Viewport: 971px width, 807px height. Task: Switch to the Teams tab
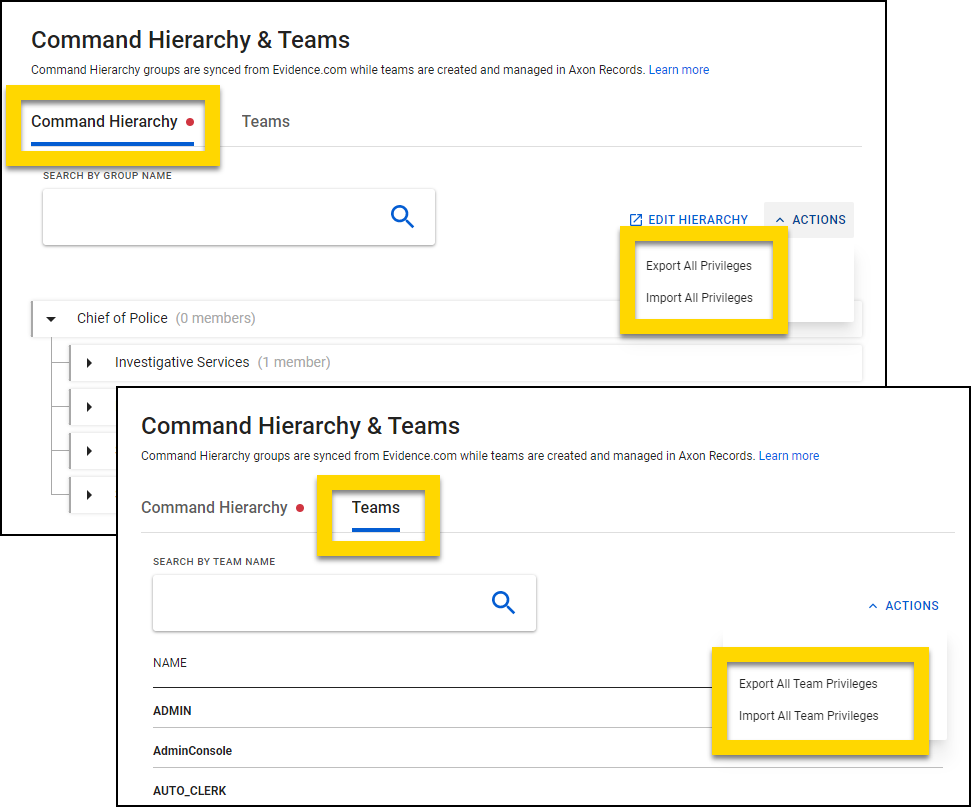click(x=375, y=507)
